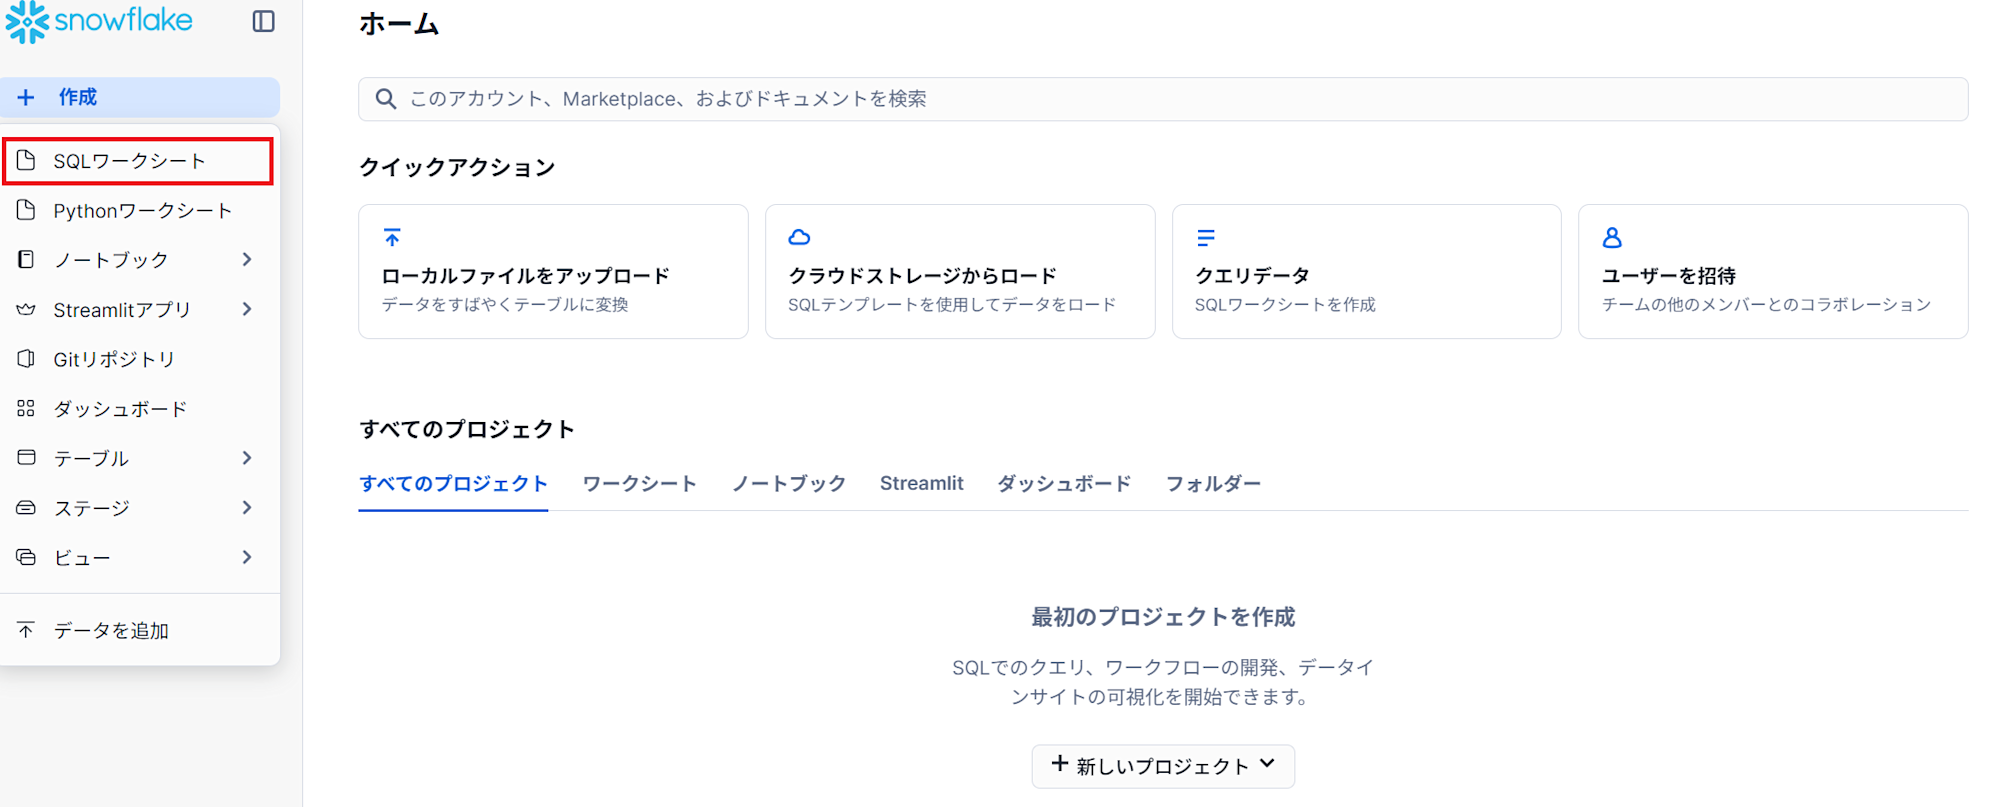Click the 最初のプロジェクトを作成 text
The image size is (2000, 807).
click(x=1163, y=617)
